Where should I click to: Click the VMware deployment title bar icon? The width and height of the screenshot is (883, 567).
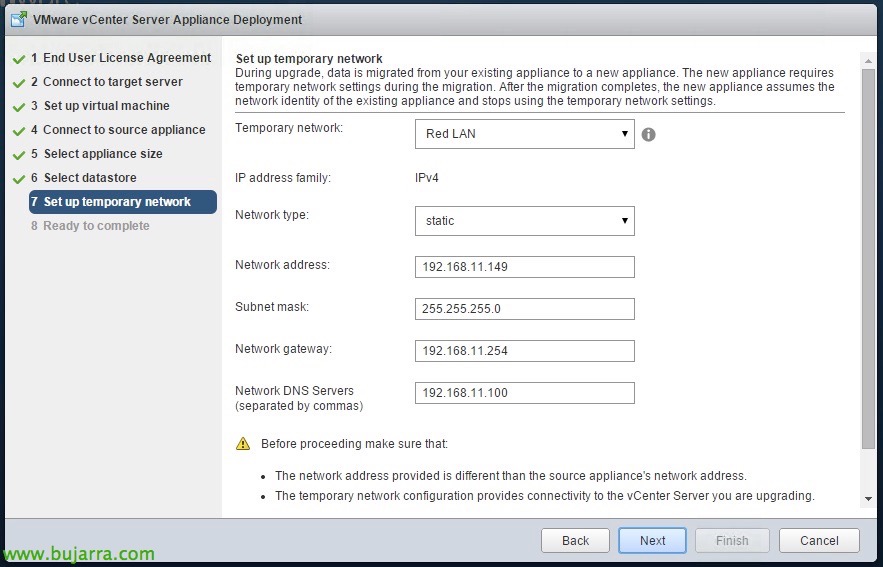point(19,20)
